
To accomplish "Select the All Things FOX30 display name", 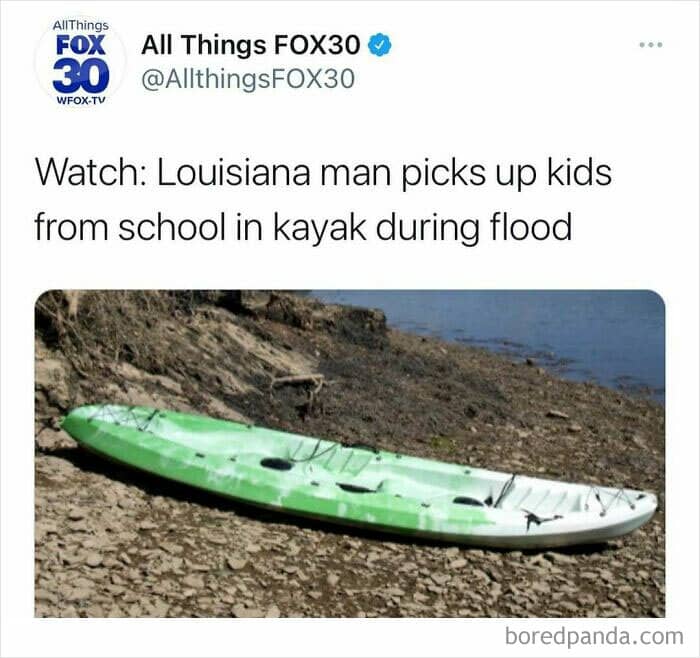I will pyautogui.click(x=250, y=45).
